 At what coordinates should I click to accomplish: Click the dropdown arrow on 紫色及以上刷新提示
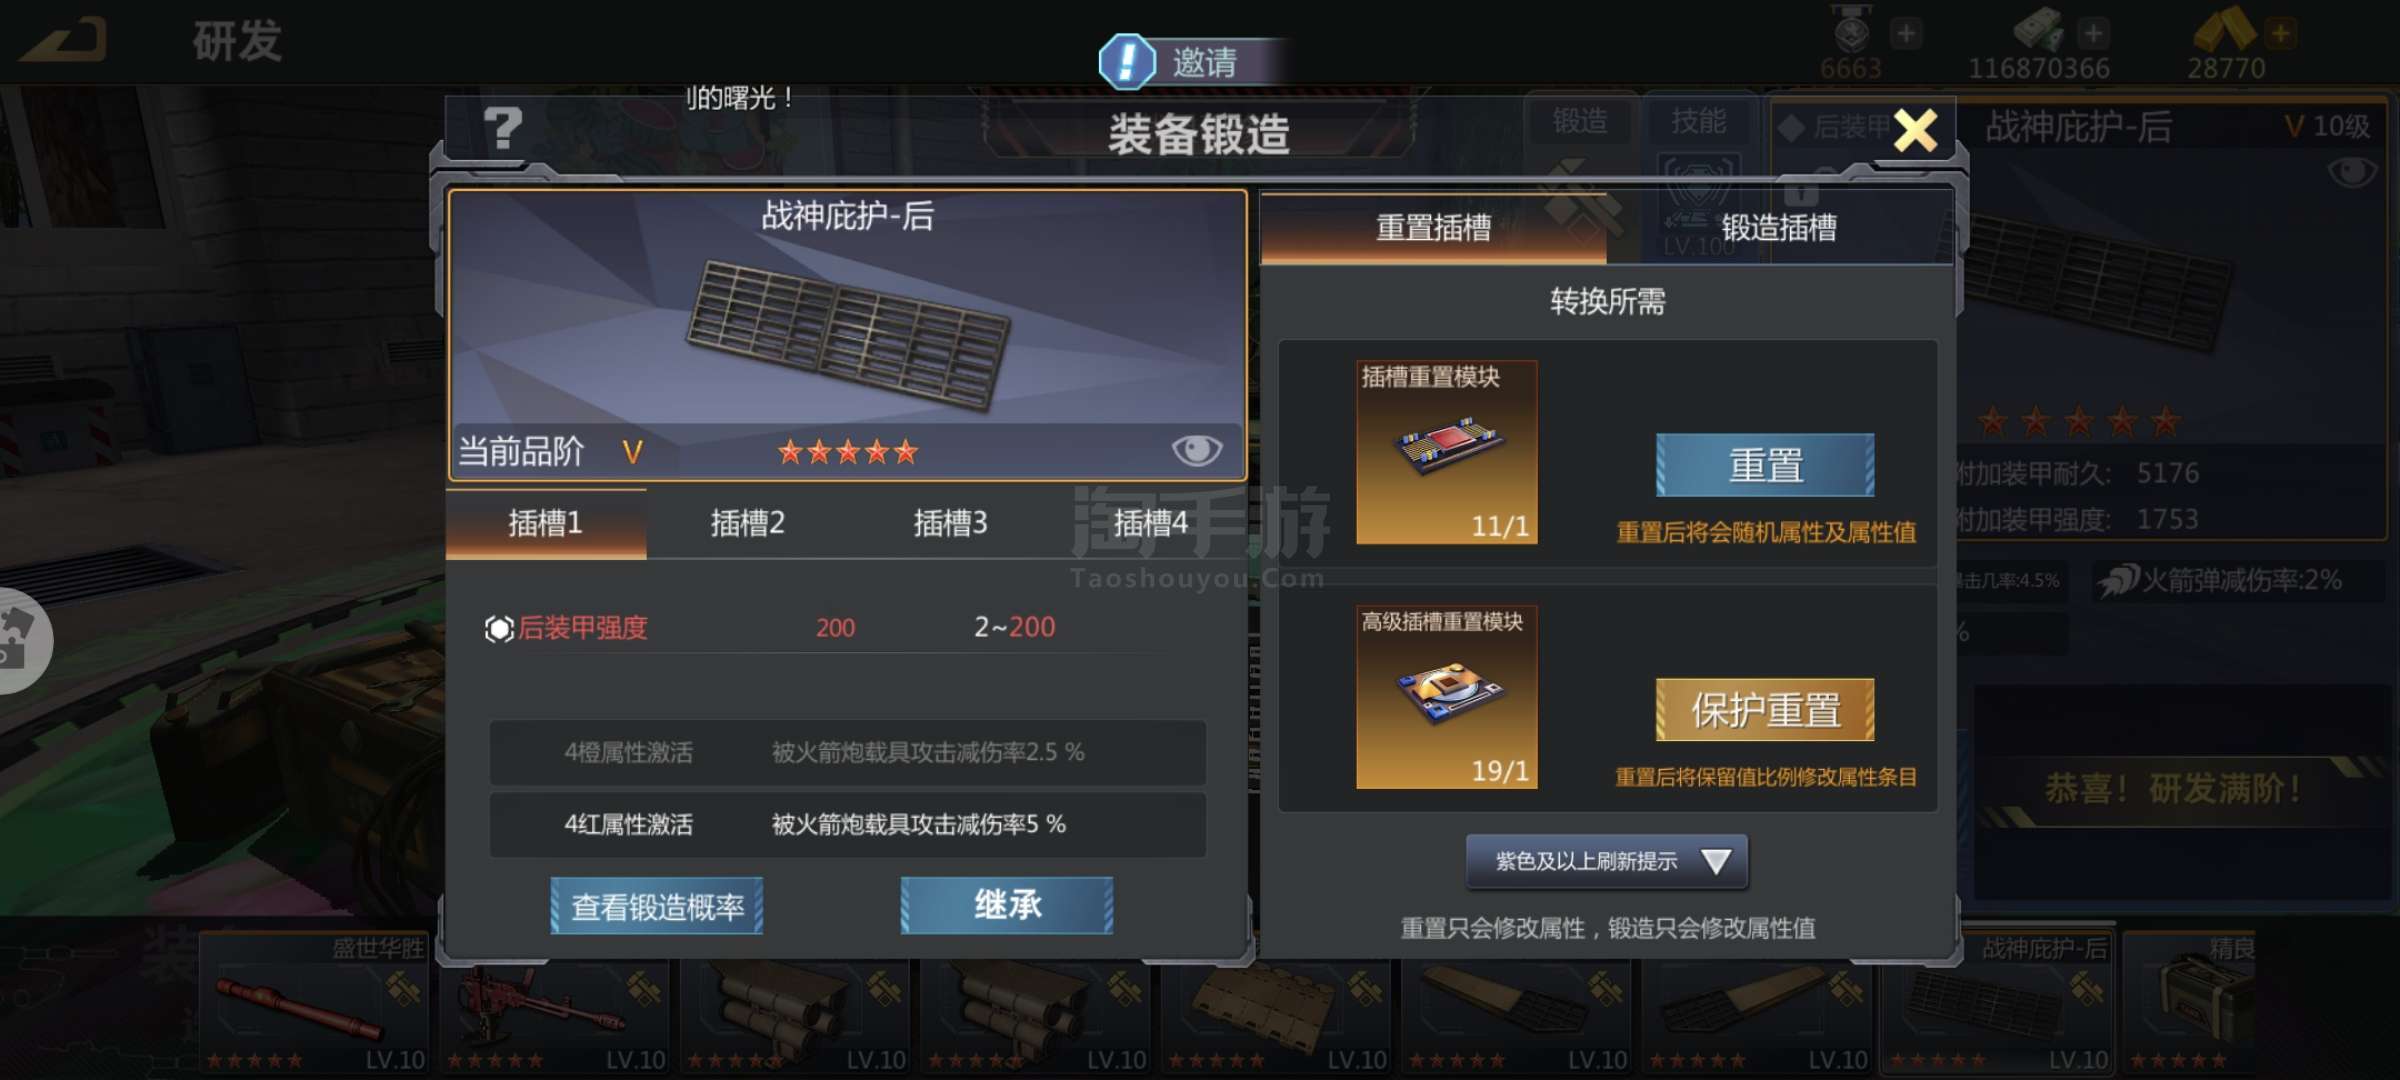pos(1716,861)
